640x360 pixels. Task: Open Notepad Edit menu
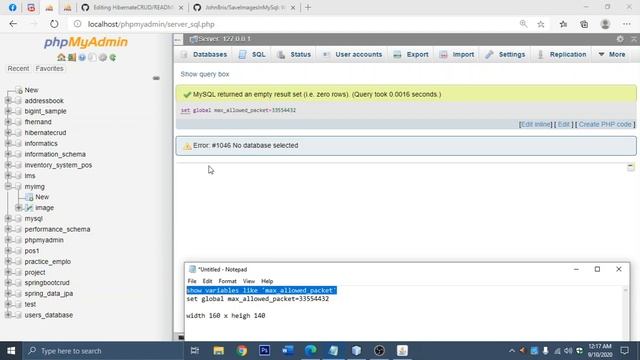[207, 281]
